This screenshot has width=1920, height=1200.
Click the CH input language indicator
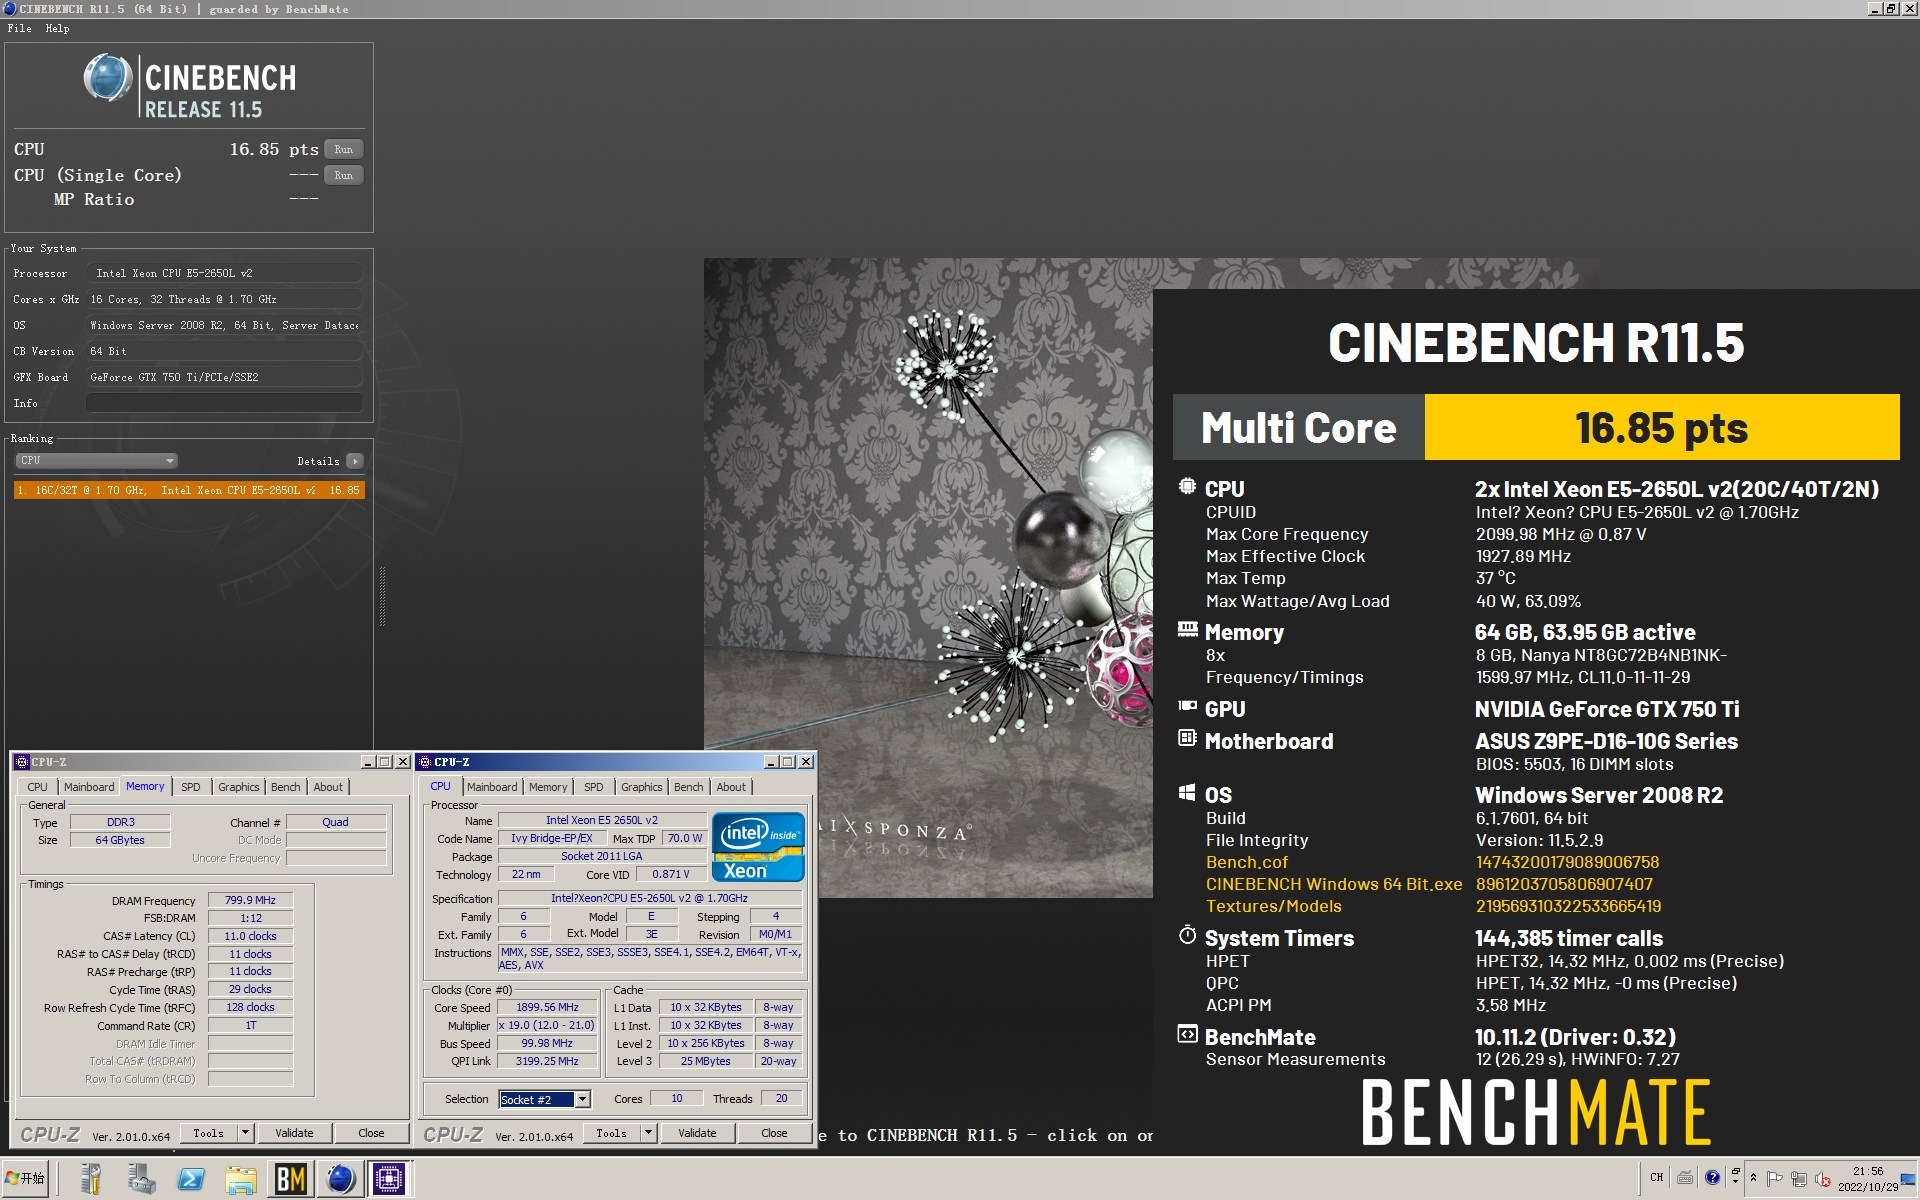pos(1657,1177)
